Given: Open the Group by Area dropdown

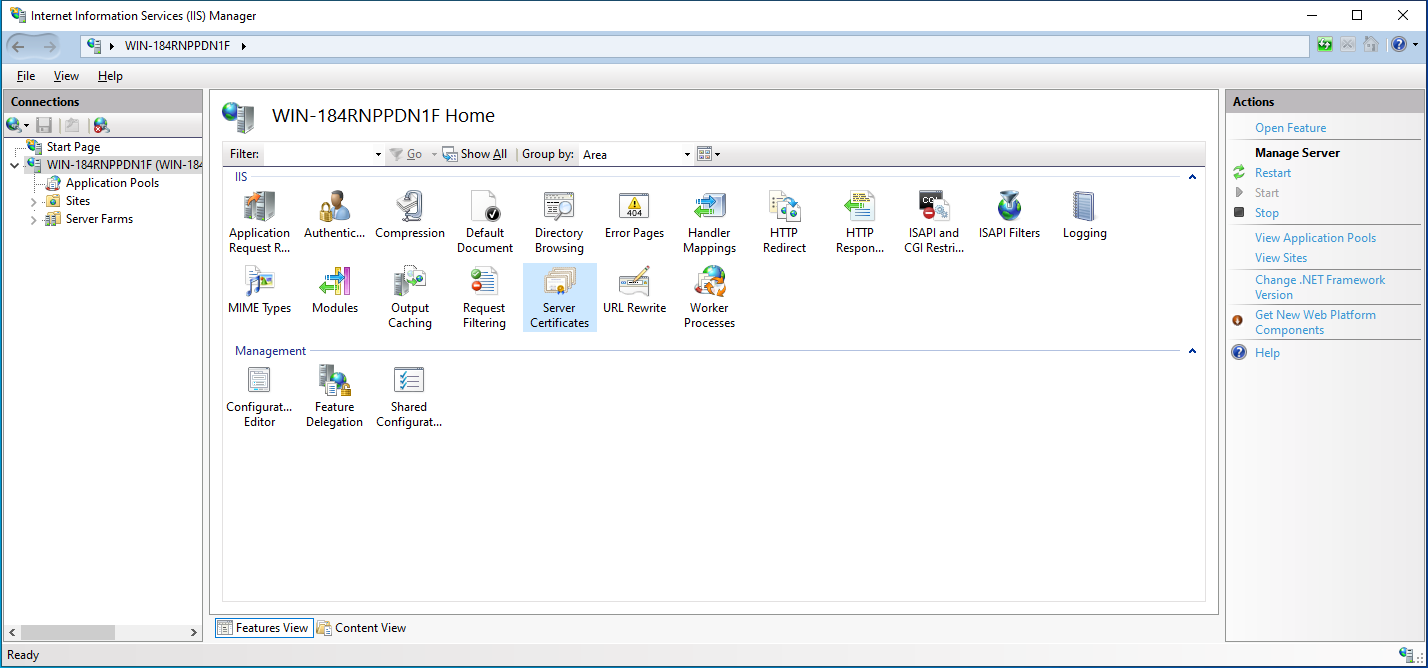Looking at the screenshot, I should (x=687, y=154).
